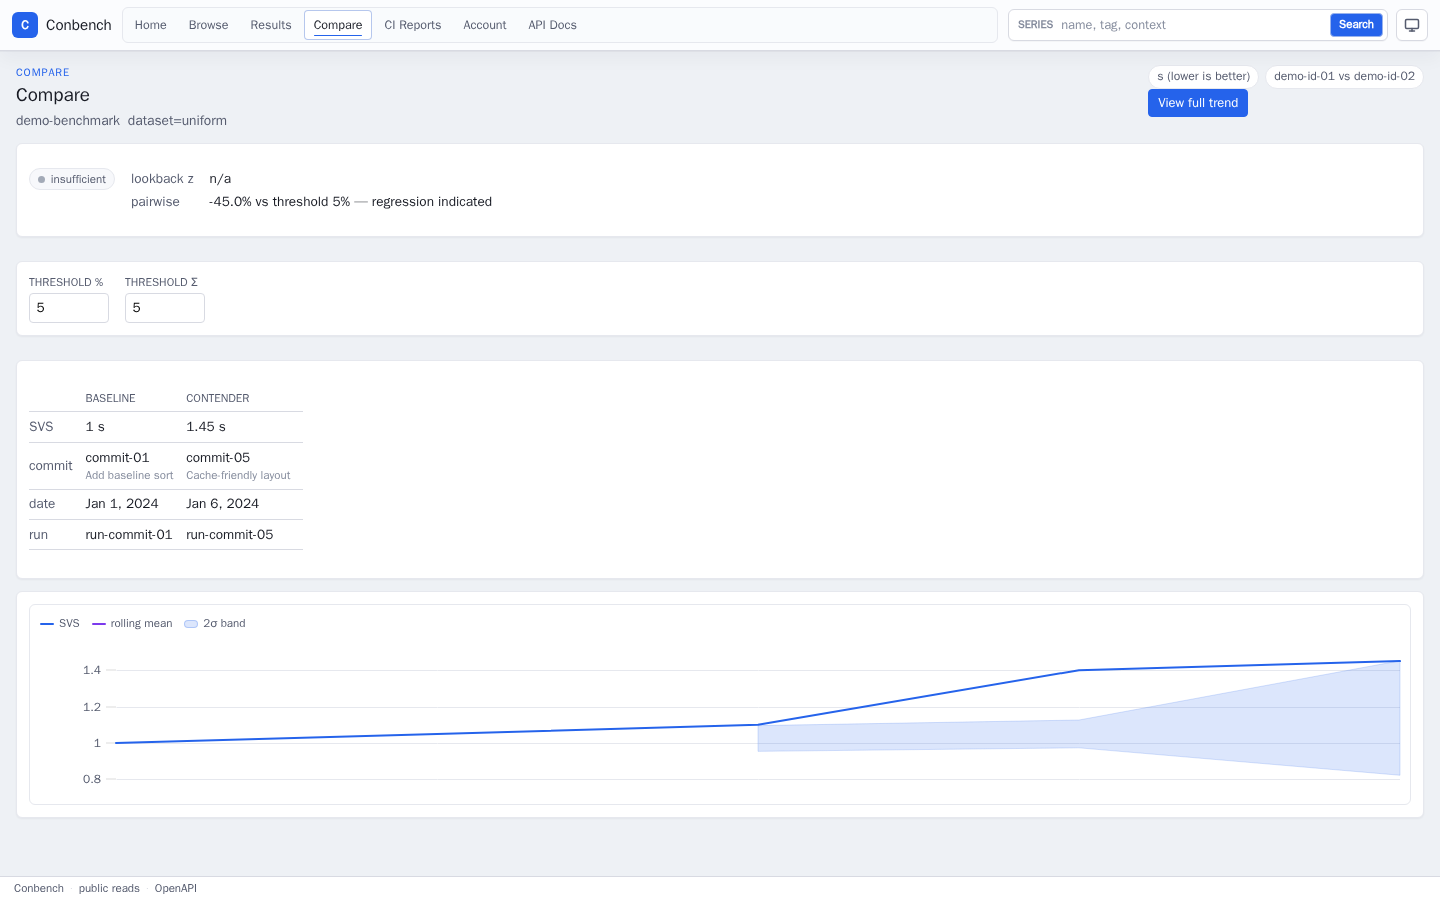Click the 1.4 y-axis label on chart
1440x900 pixels.
tap(92, 670)
